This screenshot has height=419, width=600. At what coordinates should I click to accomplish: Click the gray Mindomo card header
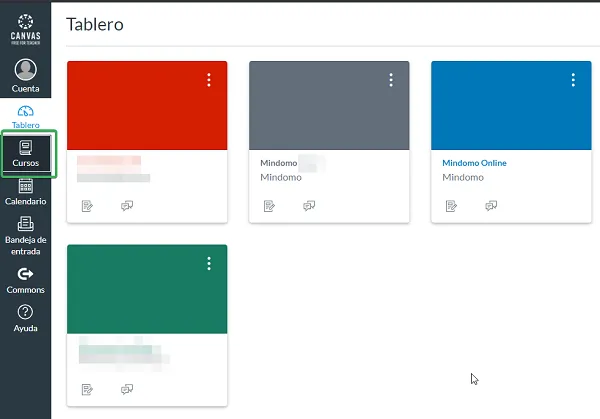(x=329, y=105)
